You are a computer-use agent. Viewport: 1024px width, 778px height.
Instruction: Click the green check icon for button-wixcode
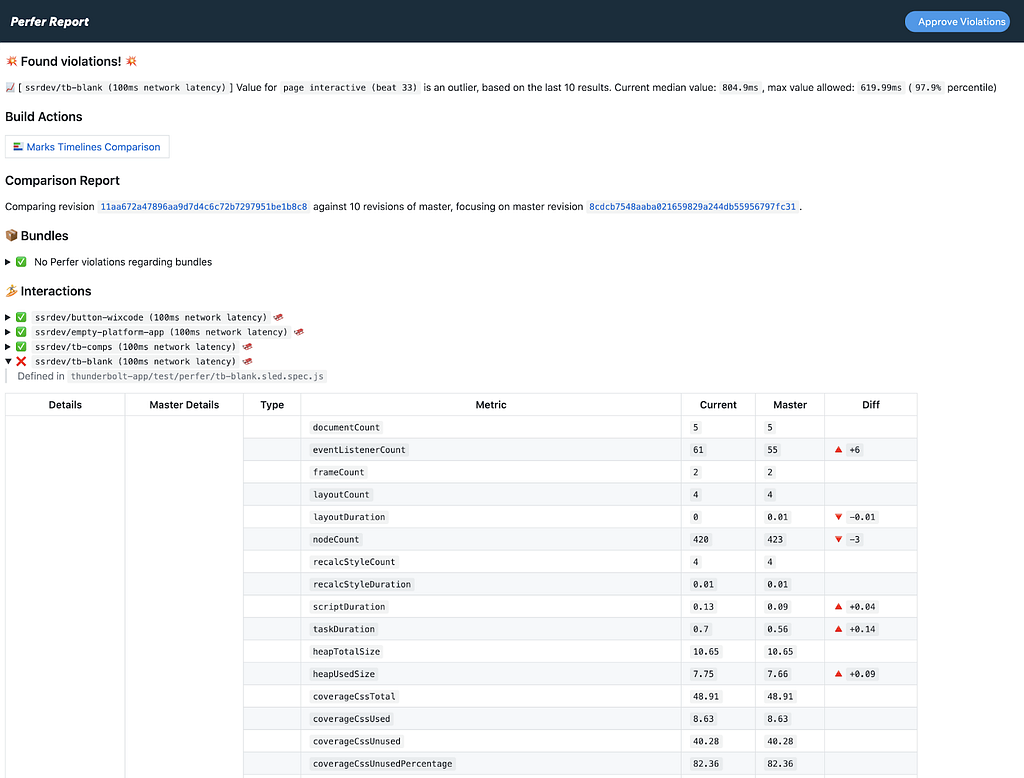[22, 317]
